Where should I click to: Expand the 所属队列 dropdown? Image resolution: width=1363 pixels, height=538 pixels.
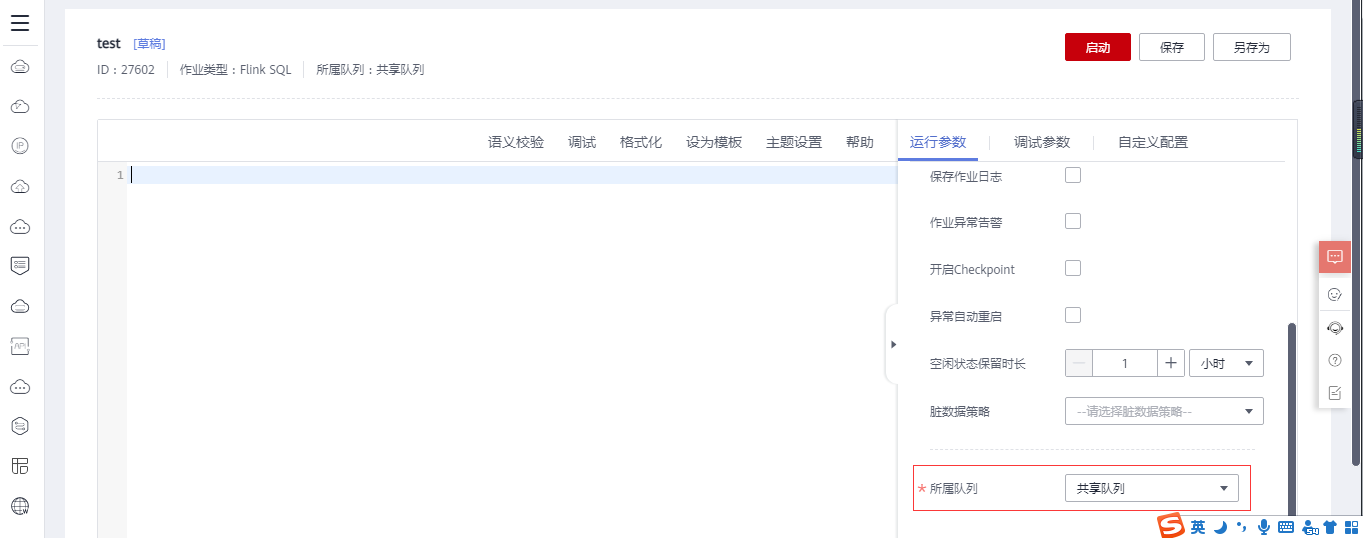click(1151, 488)
